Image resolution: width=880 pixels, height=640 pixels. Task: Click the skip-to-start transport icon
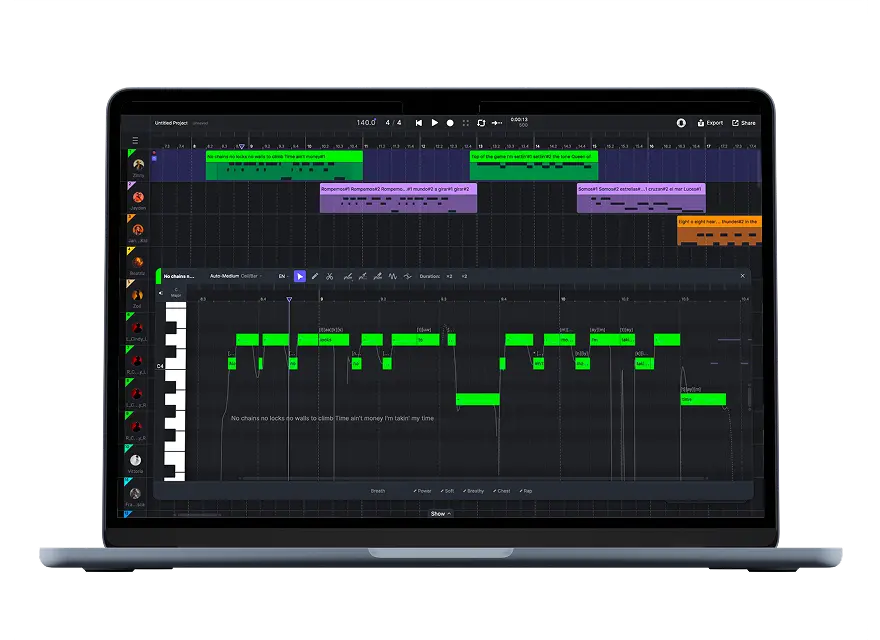pyautogui.click(x=419, y=123)
